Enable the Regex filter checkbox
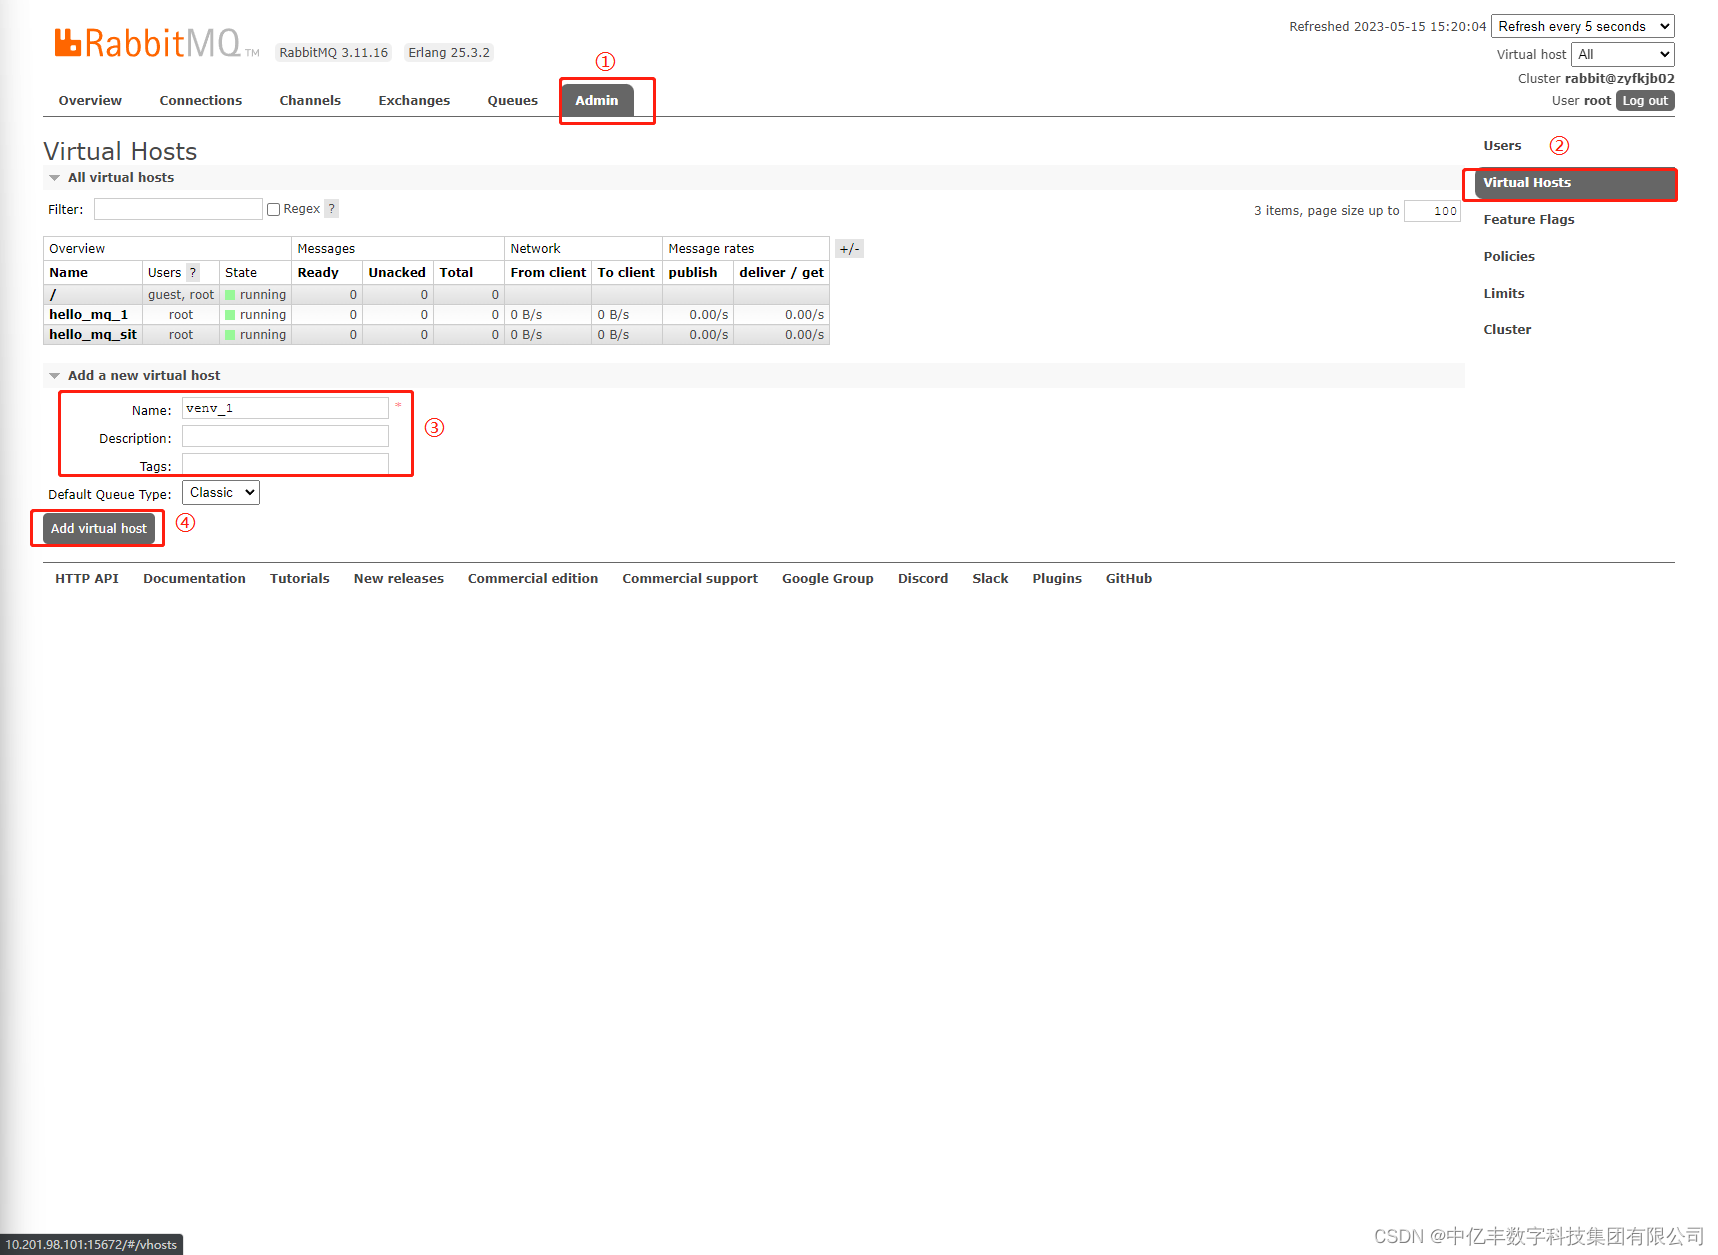Viewport: 1718px width, 1255px height. (x=273, y=210)
